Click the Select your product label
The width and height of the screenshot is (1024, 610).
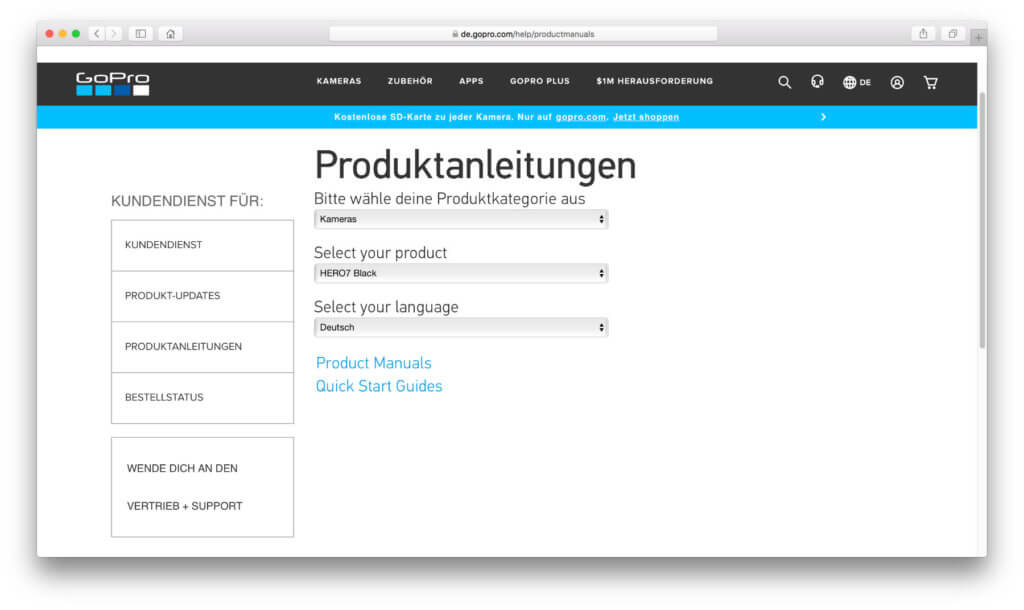[x=380, y=253]
